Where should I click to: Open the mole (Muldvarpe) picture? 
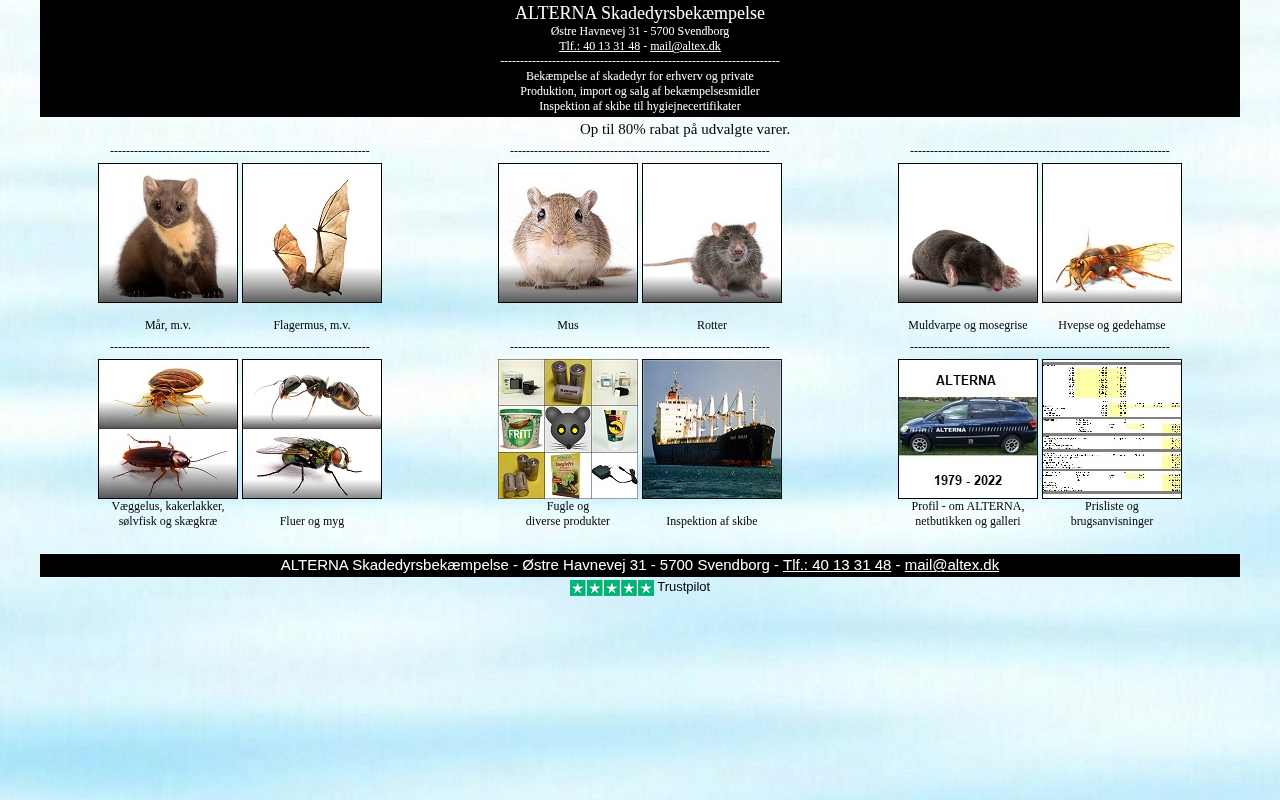[968, 233]
